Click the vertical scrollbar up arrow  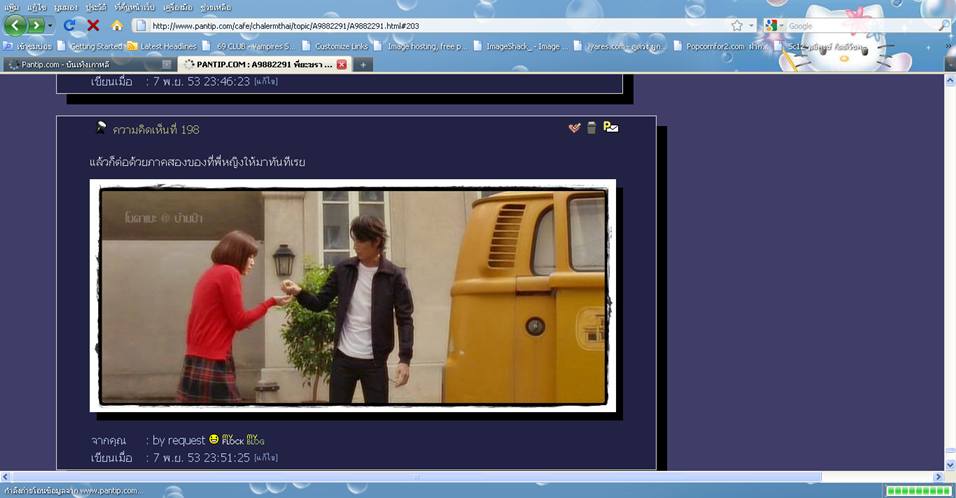point(950,80)
